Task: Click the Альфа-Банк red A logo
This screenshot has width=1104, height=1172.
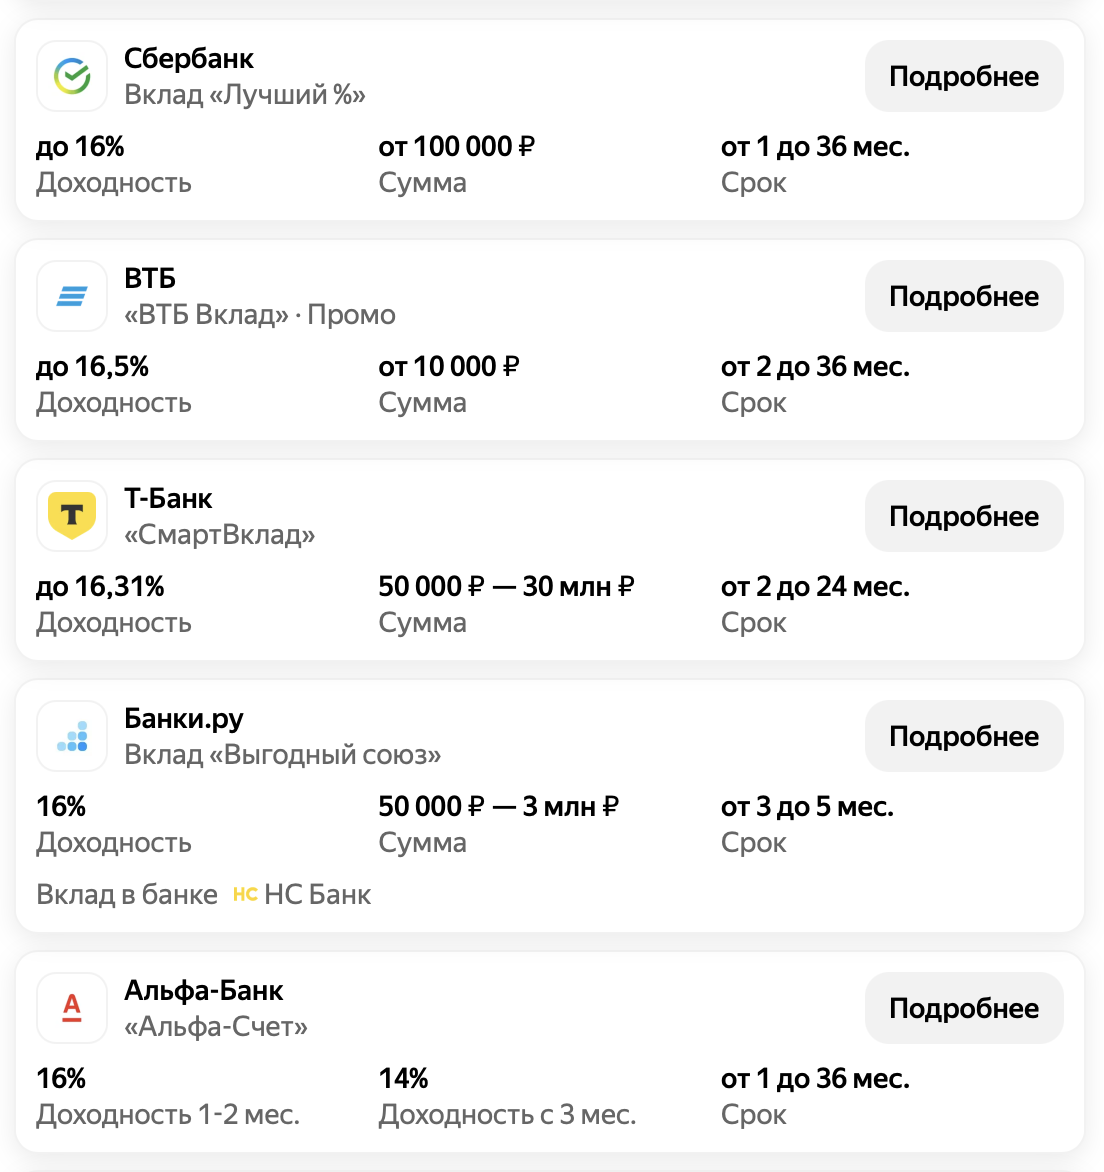Action: coord(72,1008)
